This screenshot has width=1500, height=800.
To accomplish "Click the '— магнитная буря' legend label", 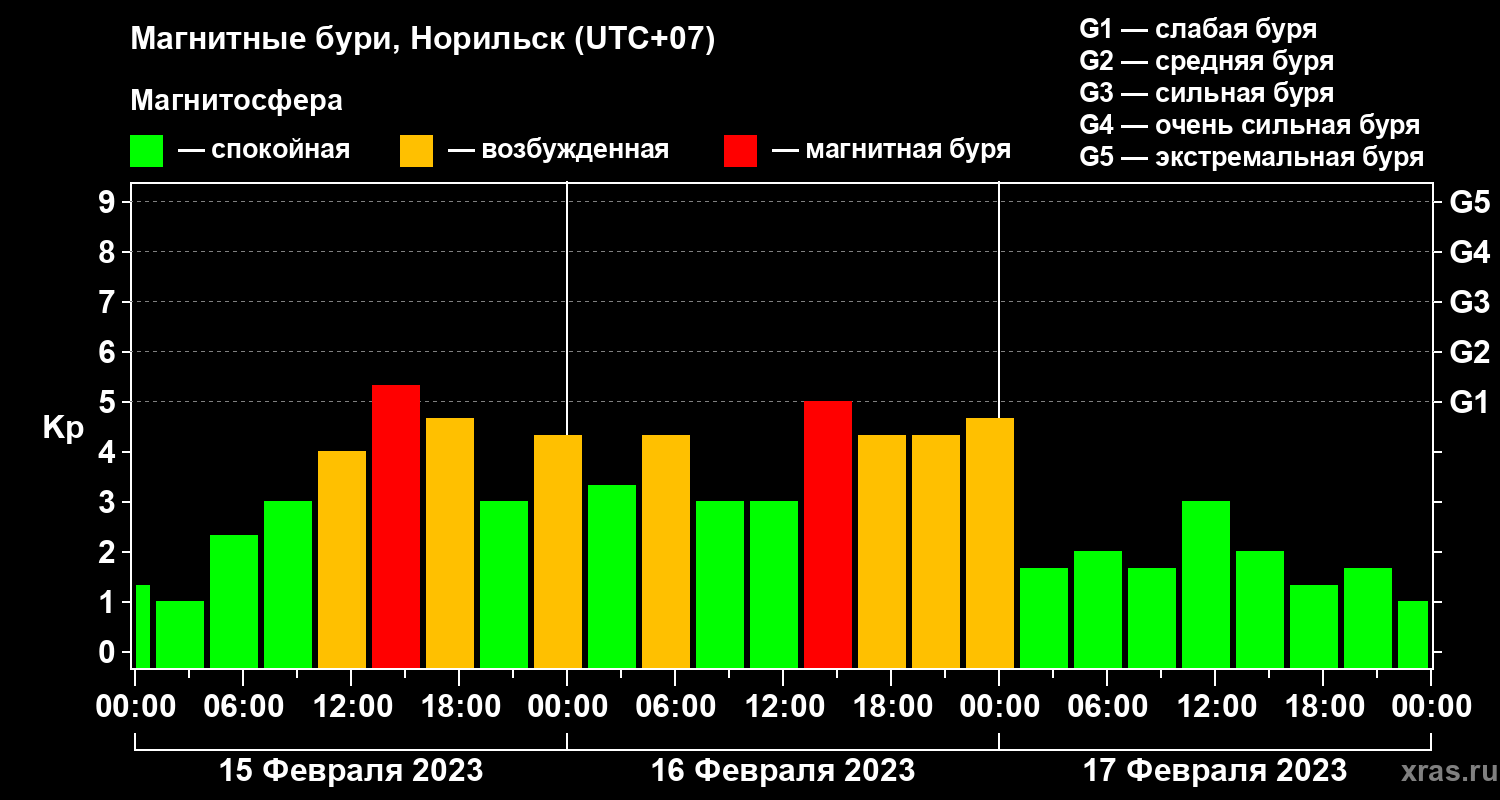I will [892, 150].
